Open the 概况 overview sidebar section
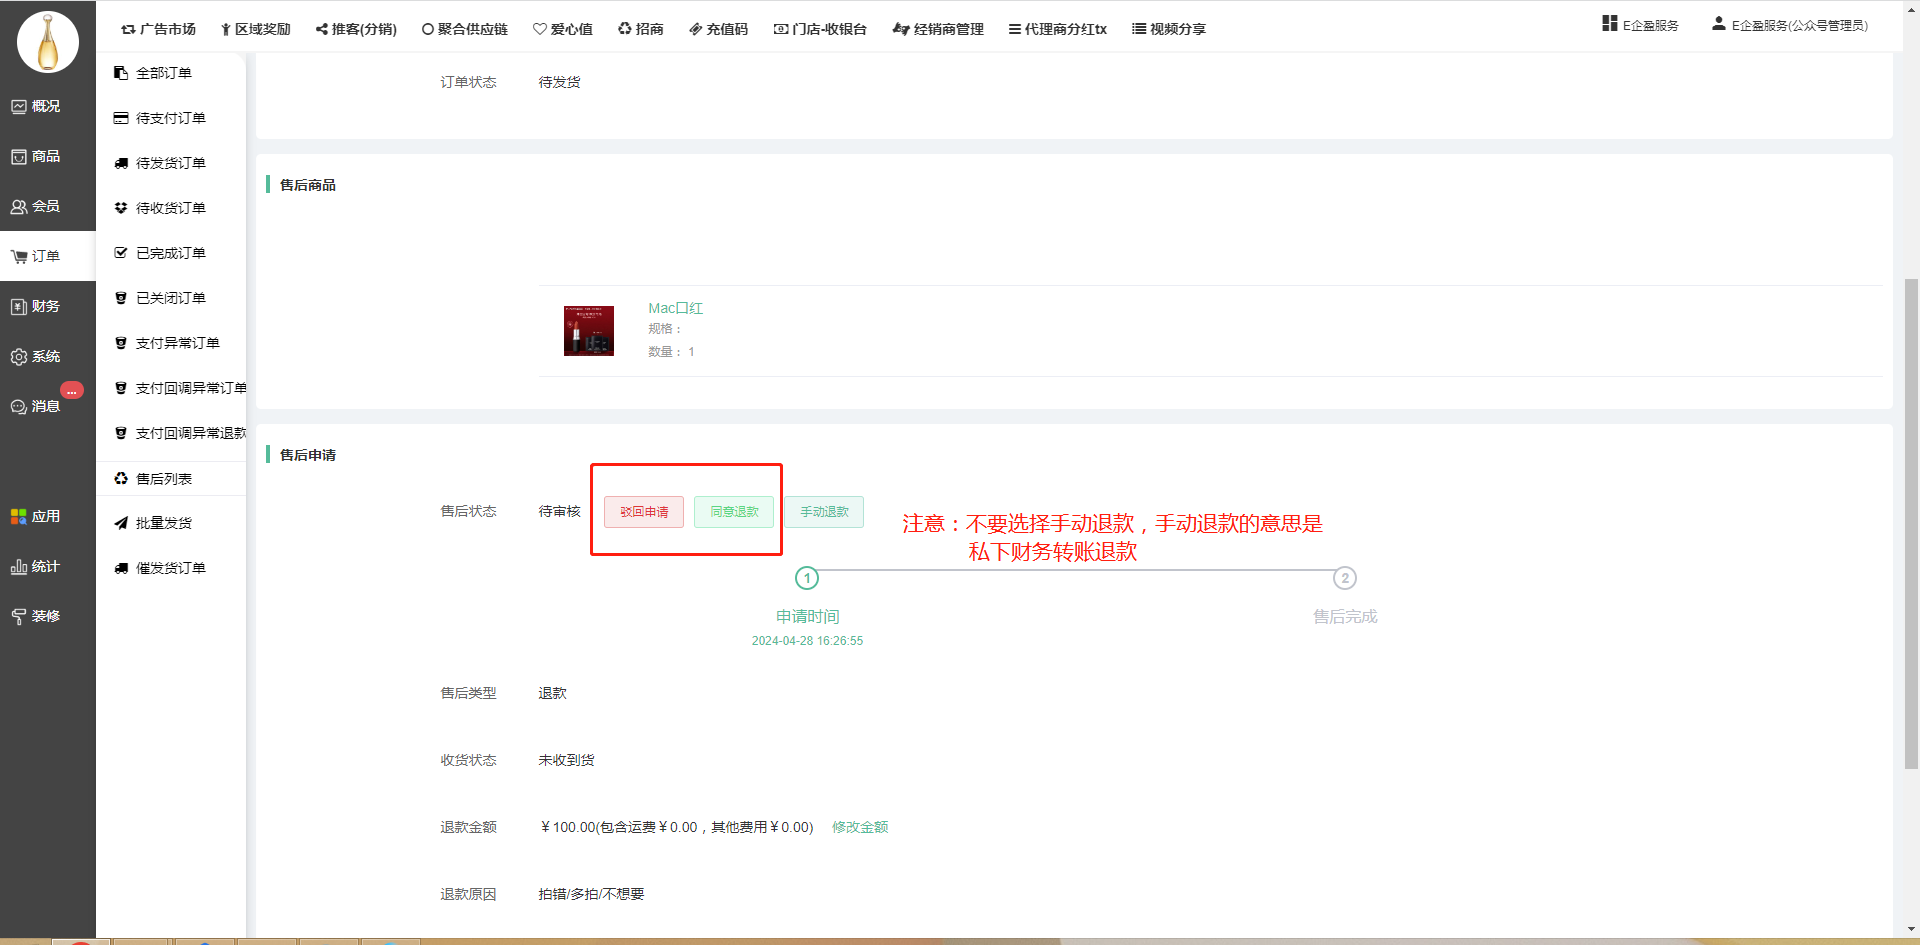1920x945 pixels. pos(36,106)
